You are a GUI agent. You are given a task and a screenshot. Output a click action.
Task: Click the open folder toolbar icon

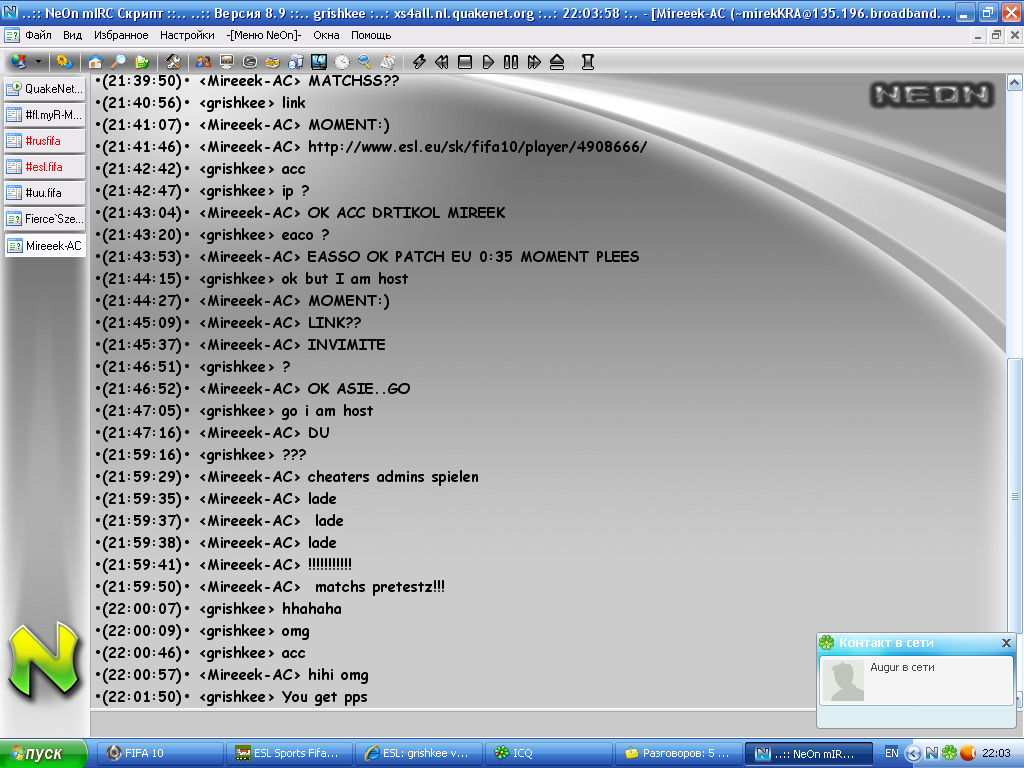pyautogui.click(x=142, y=62)
